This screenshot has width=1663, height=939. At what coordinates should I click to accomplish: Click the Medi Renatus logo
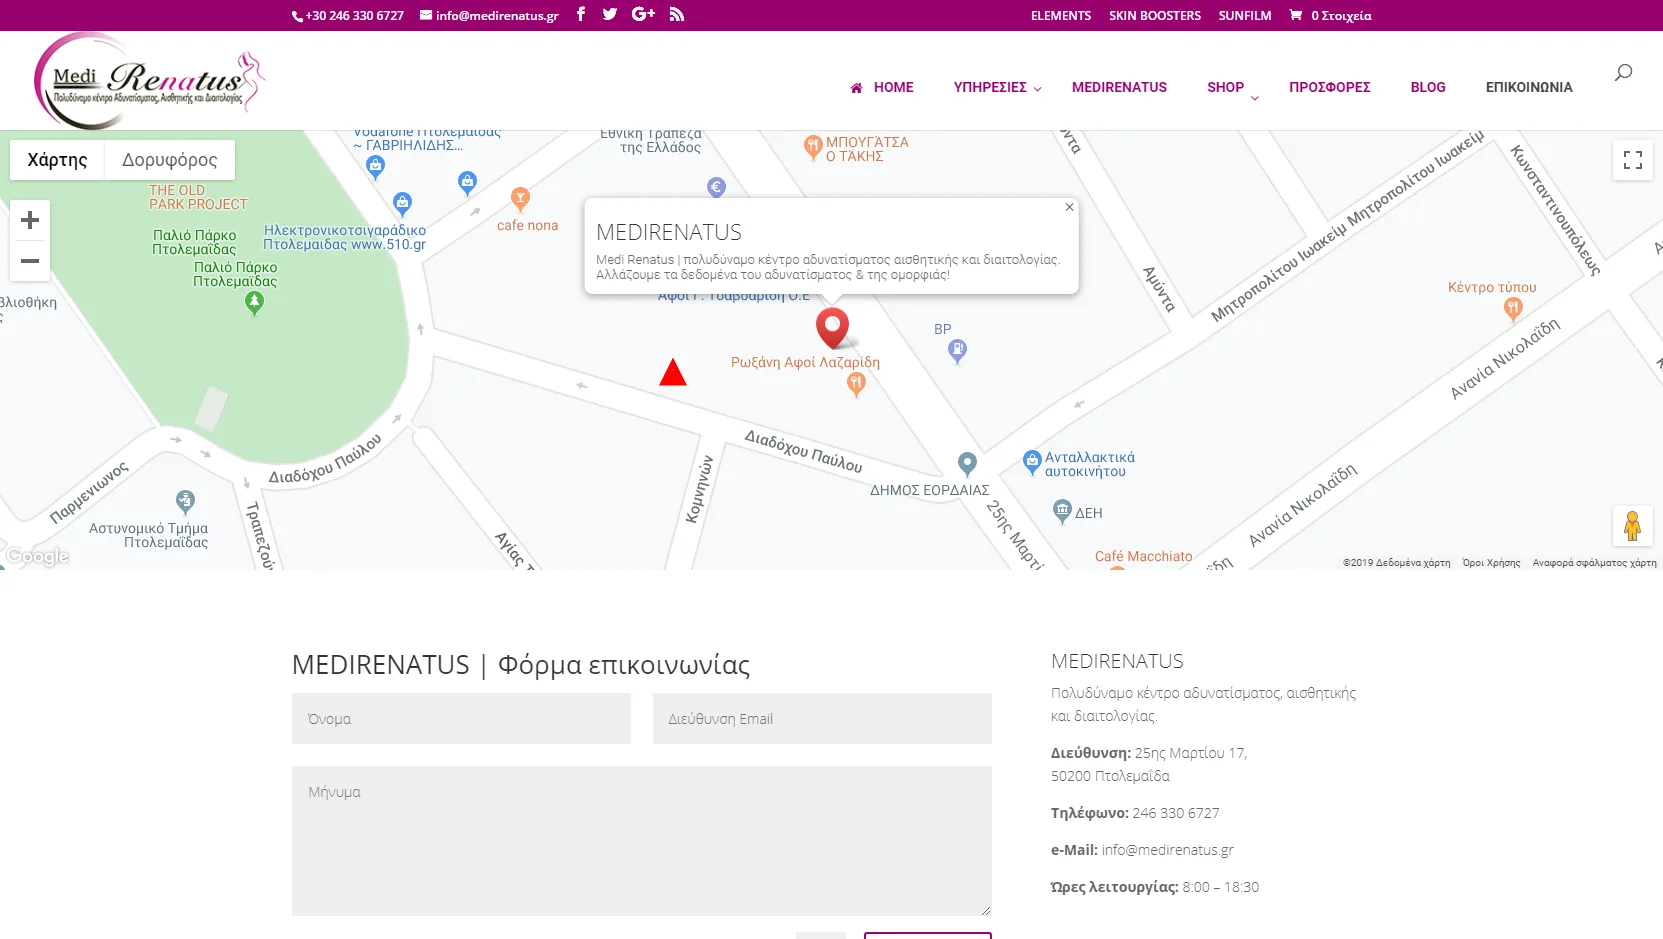[150, 80]
